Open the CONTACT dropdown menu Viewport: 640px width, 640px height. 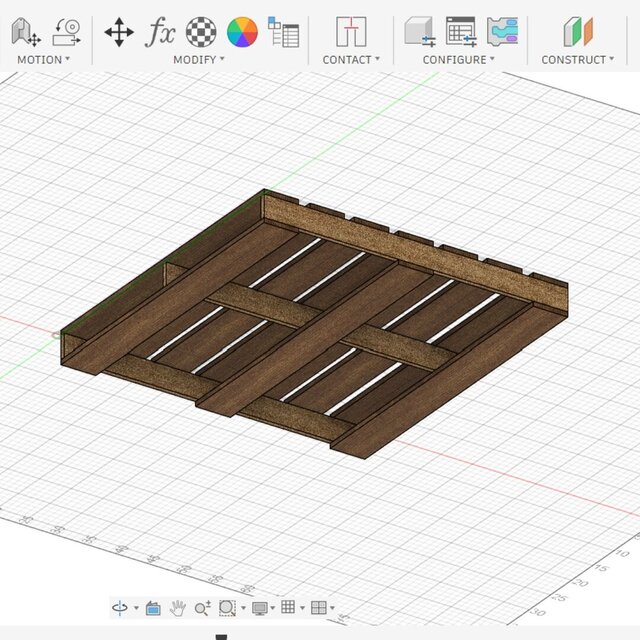point(351,60)
